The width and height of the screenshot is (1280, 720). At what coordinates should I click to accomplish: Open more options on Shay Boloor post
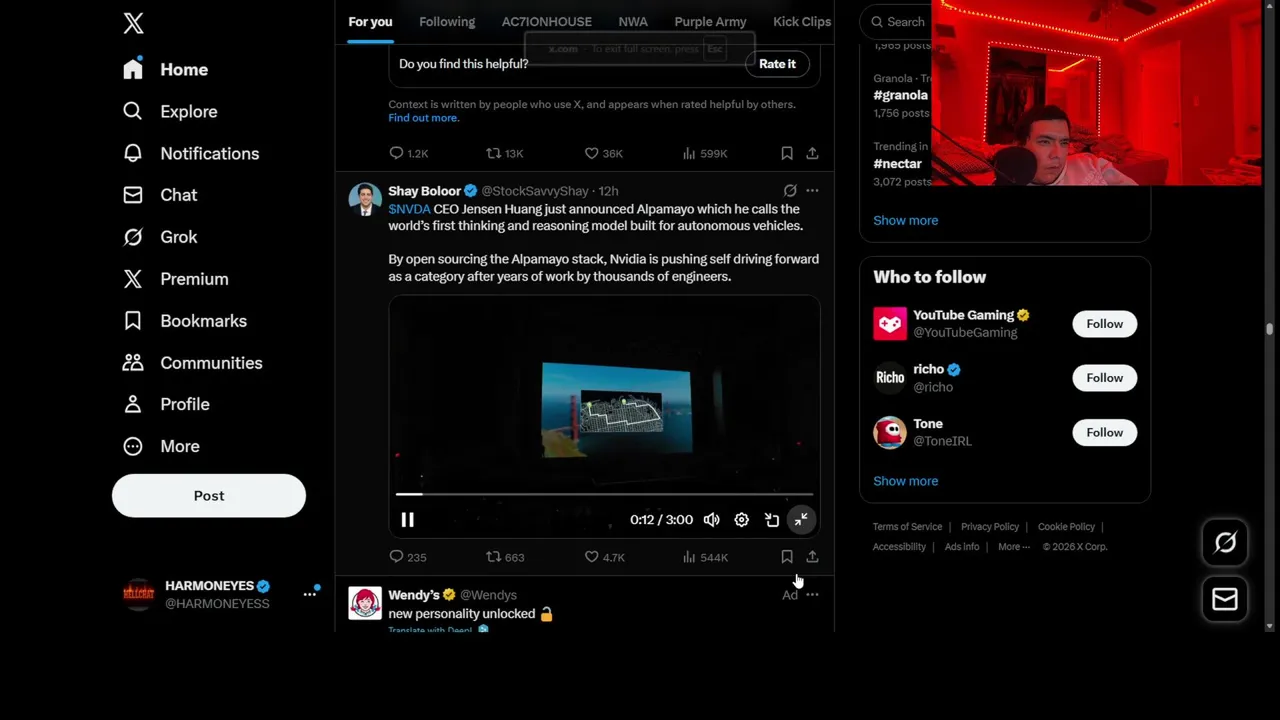coord(812,191)
